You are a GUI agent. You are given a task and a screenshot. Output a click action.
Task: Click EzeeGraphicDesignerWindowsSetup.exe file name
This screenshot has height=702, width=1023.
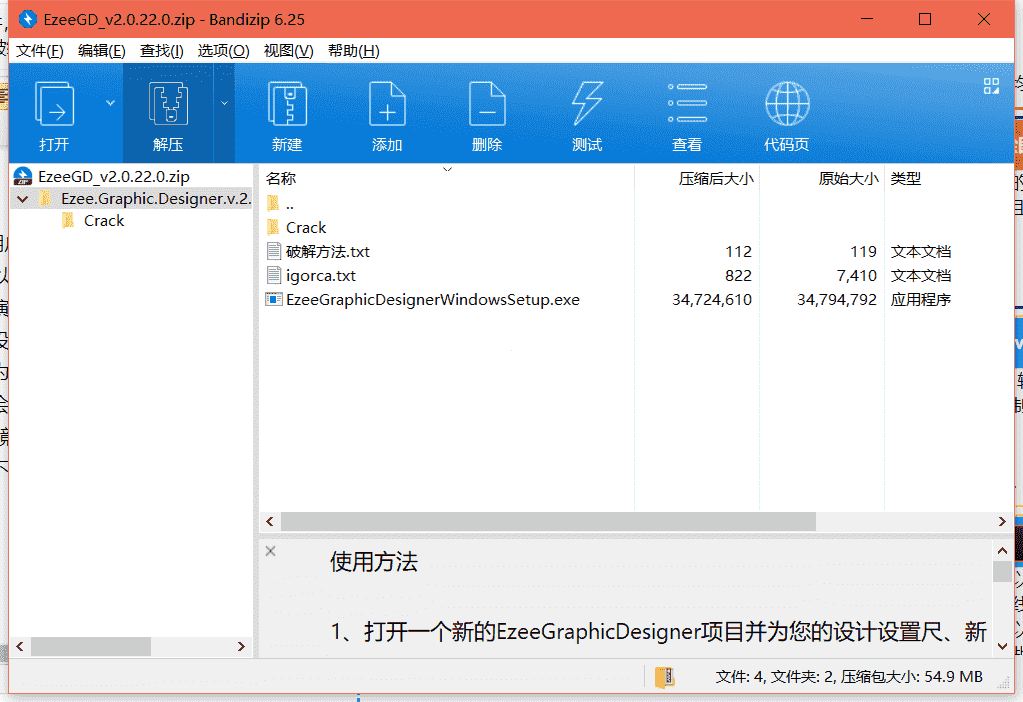(433, 300)
